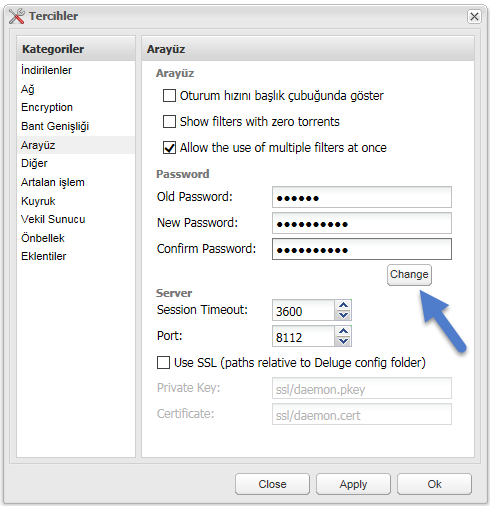Click the Apply button

coord(353,484)
